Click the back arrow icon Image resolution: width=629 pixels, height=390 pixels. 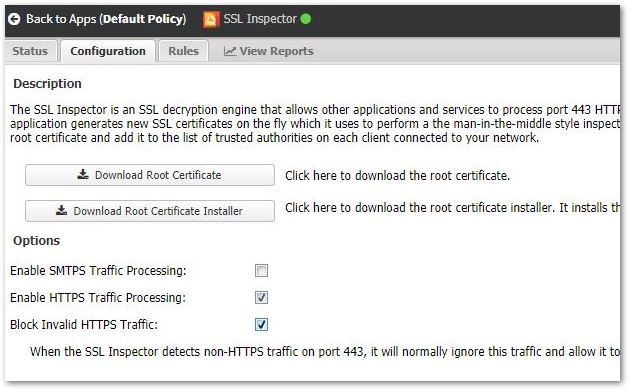point(14,19)
